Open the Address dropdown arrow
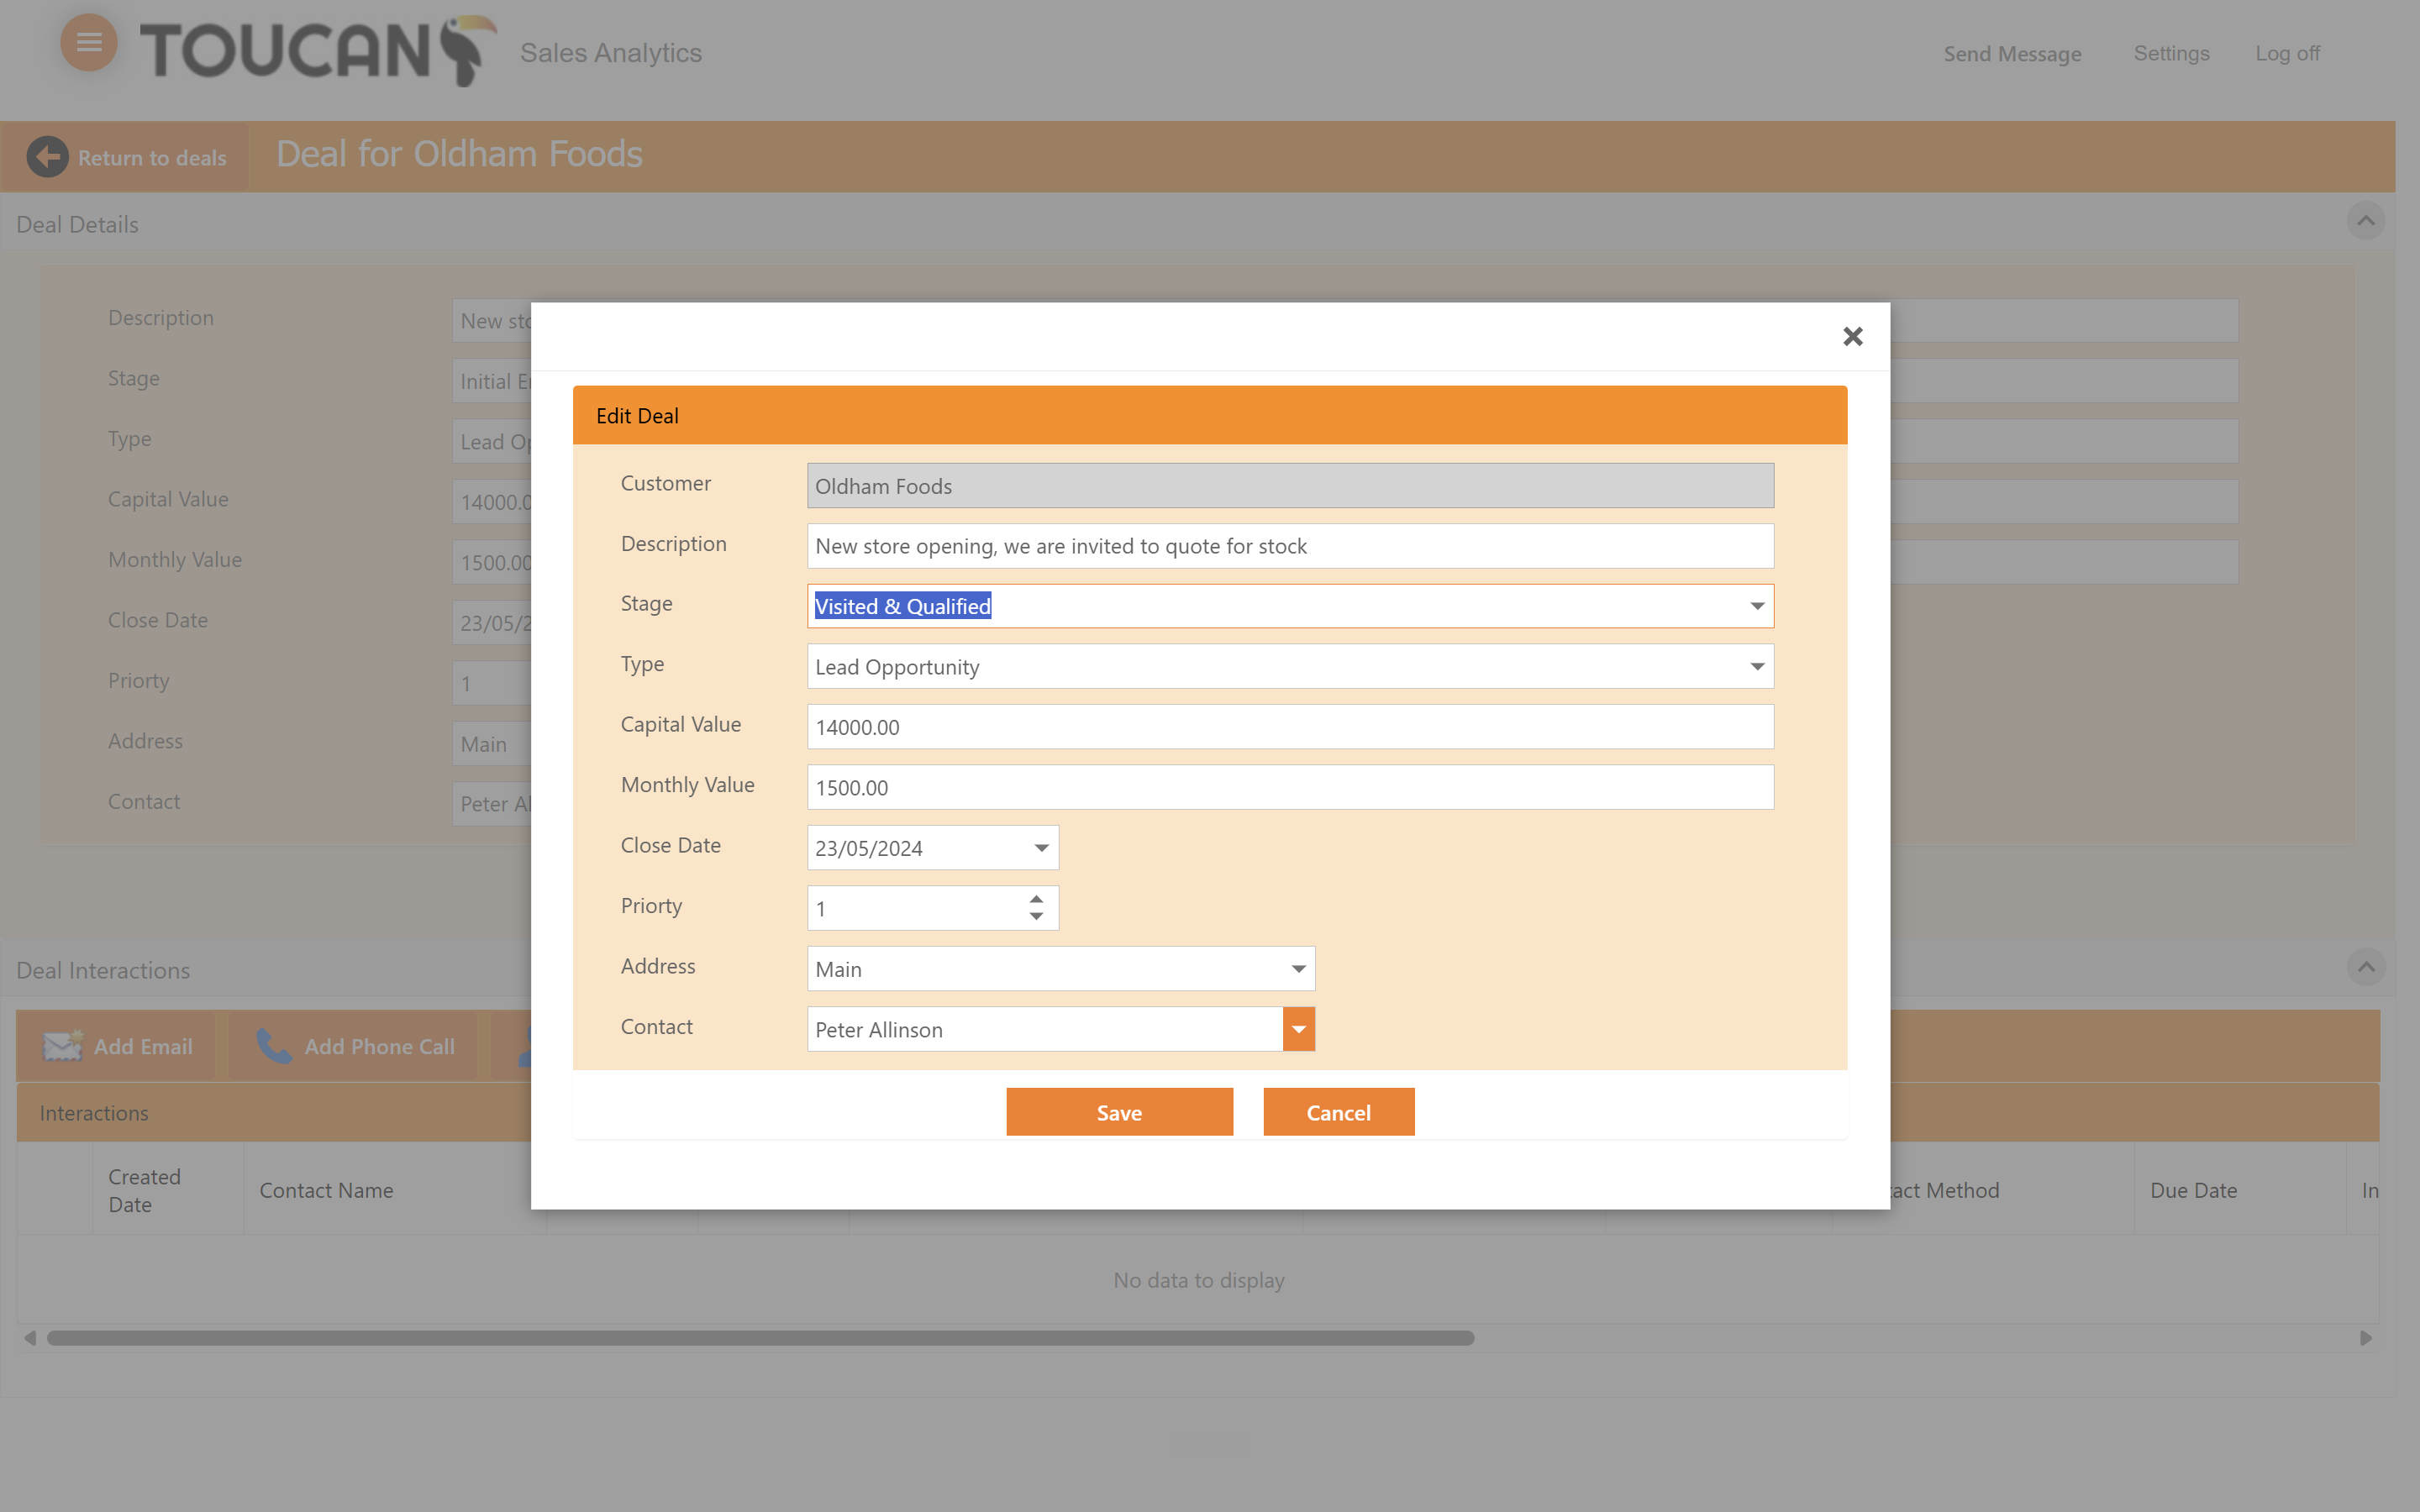Image resolution: width=2420 pixels, height=1512 pixels. 1298,969
